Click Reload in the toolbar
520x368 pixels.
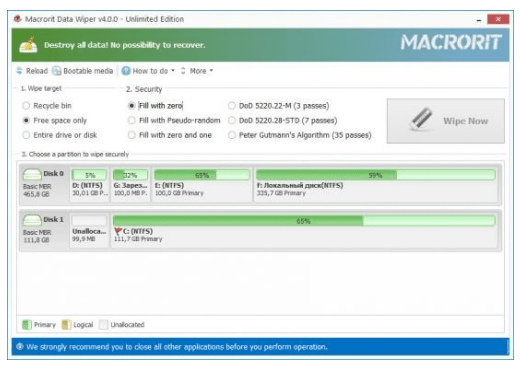coord(32,71)
